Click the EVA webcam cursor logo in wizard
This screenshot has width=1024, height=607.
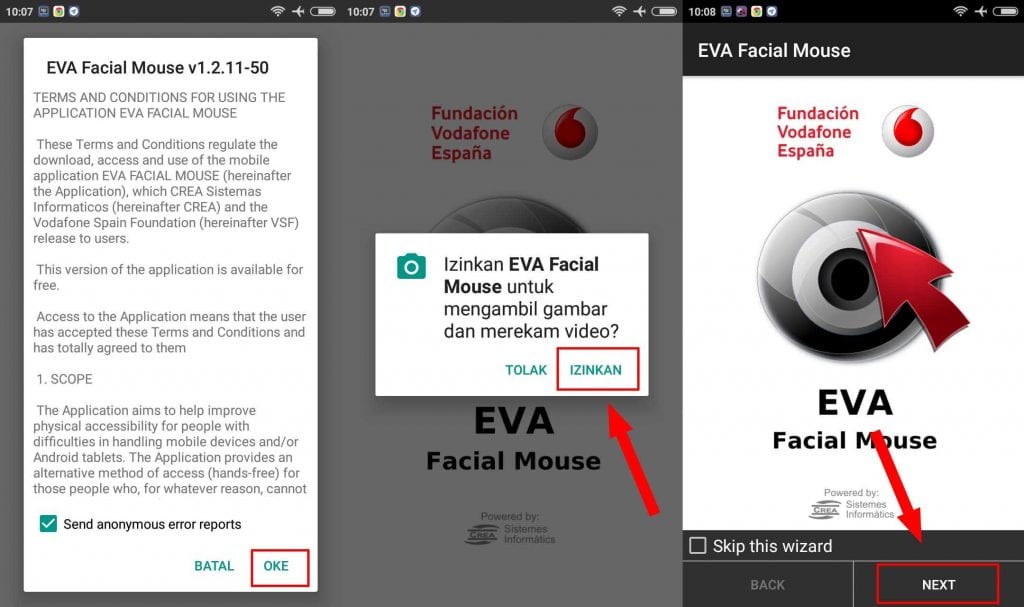click(x=862, y=276)
